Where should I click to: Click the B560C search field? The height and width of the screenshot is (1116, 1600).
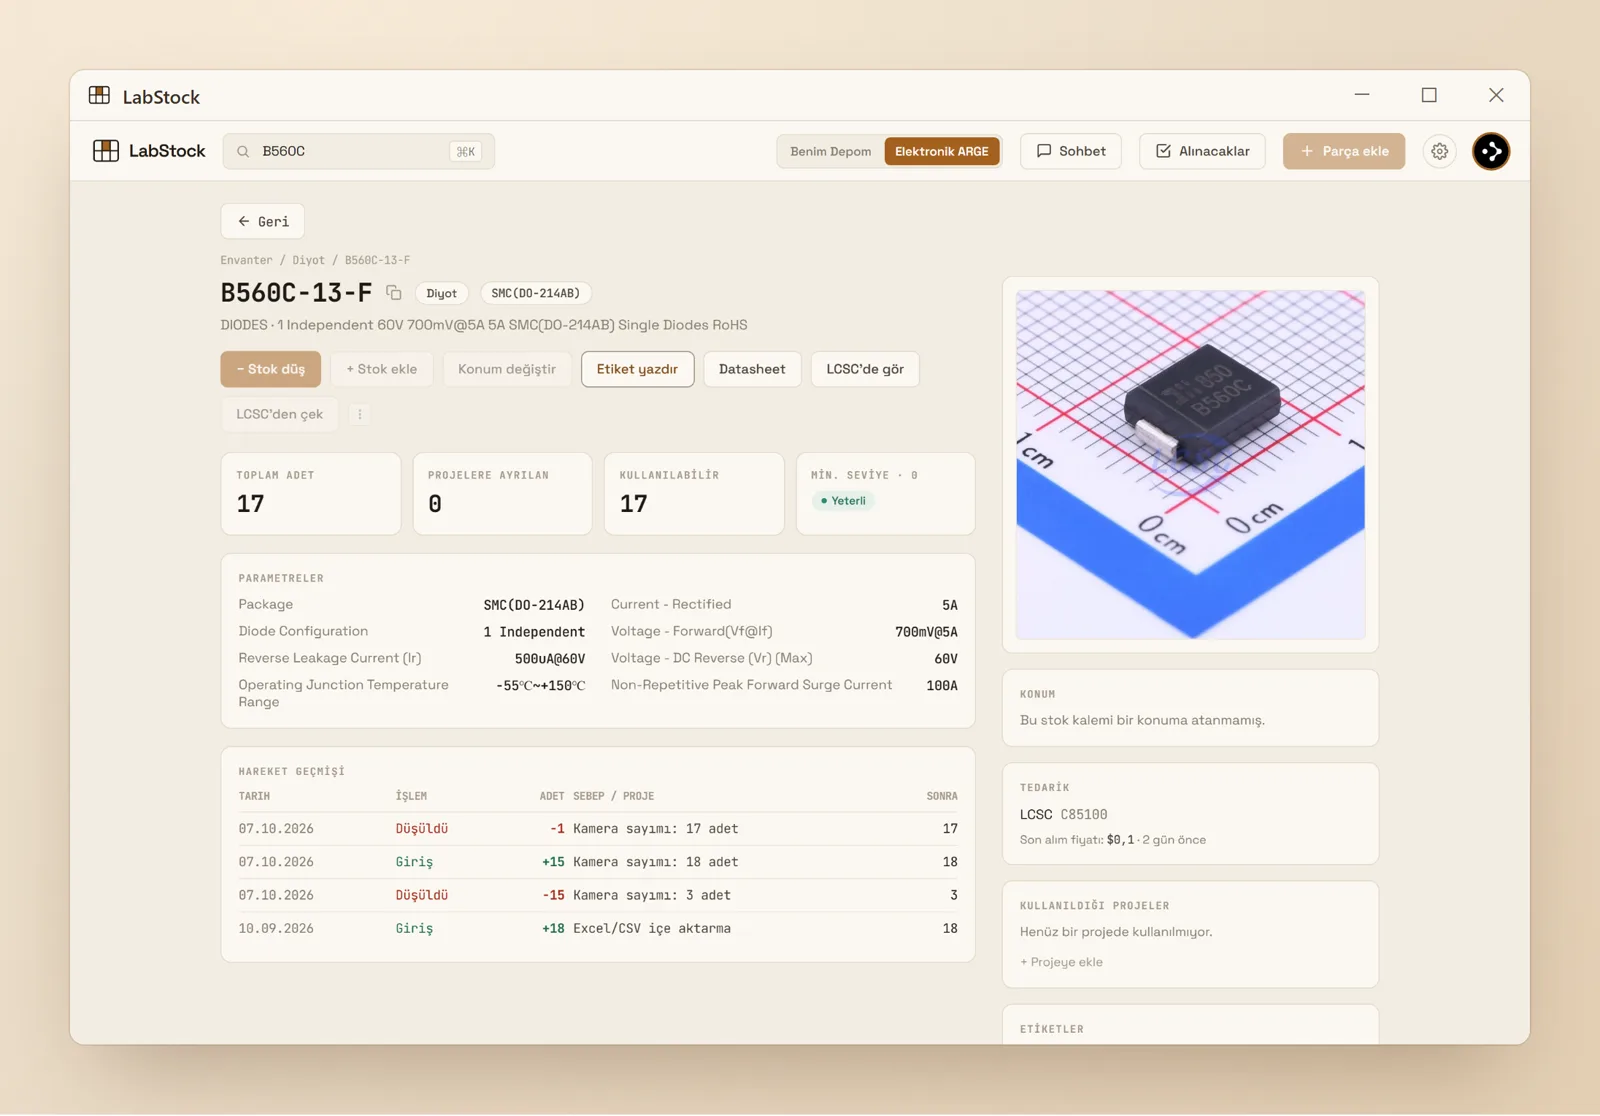coord(358,151)
